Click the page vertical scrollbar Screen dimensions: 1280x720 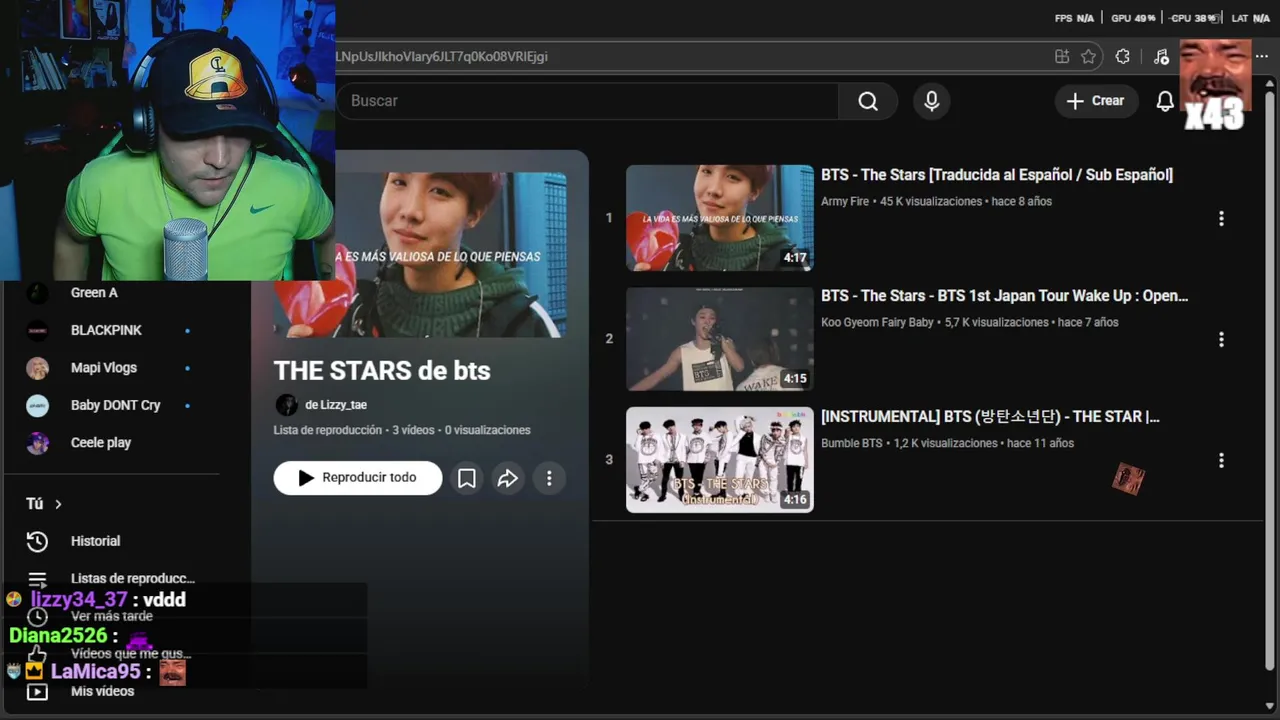click(x=1270, y=380)
